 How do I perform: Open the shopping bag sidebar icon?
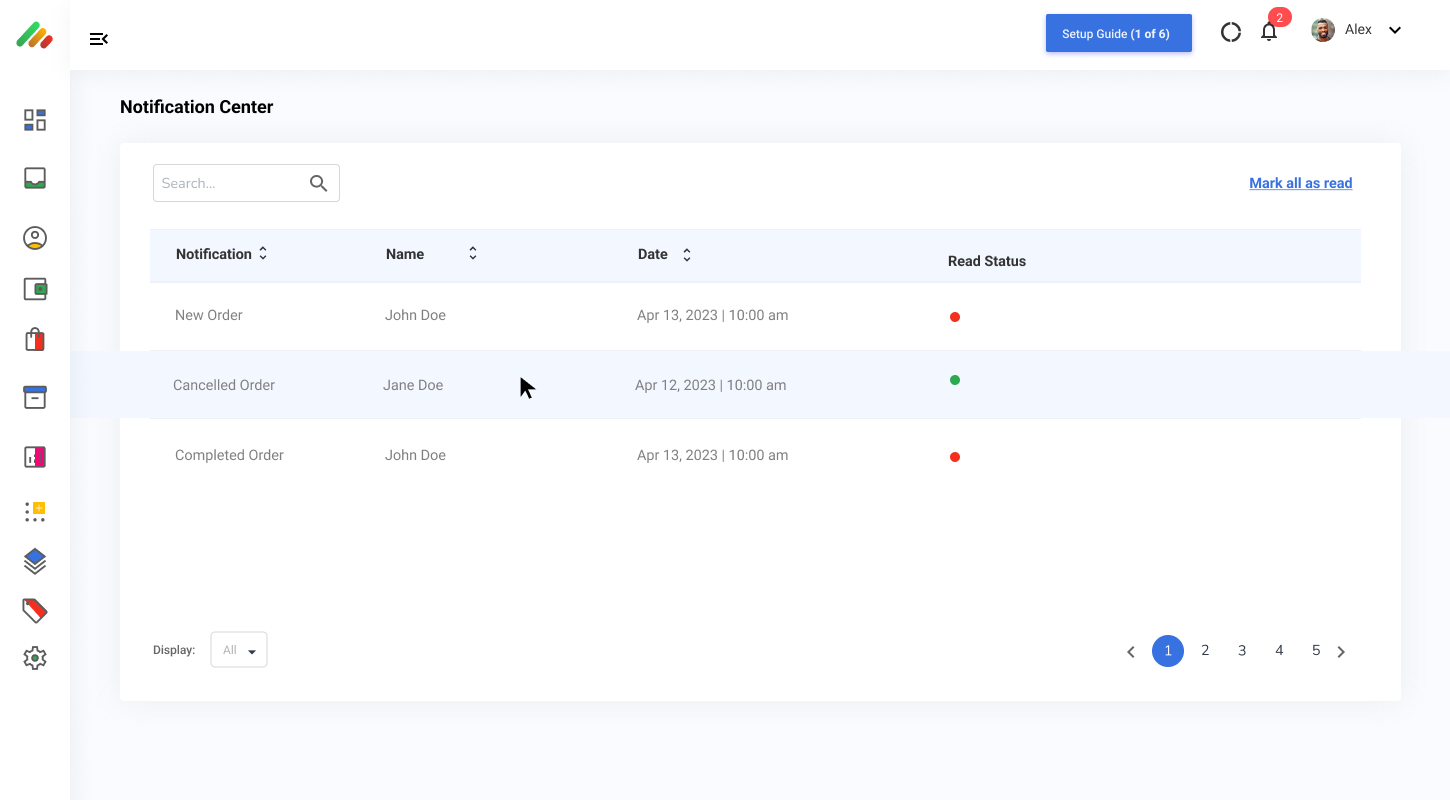point(35,339)
